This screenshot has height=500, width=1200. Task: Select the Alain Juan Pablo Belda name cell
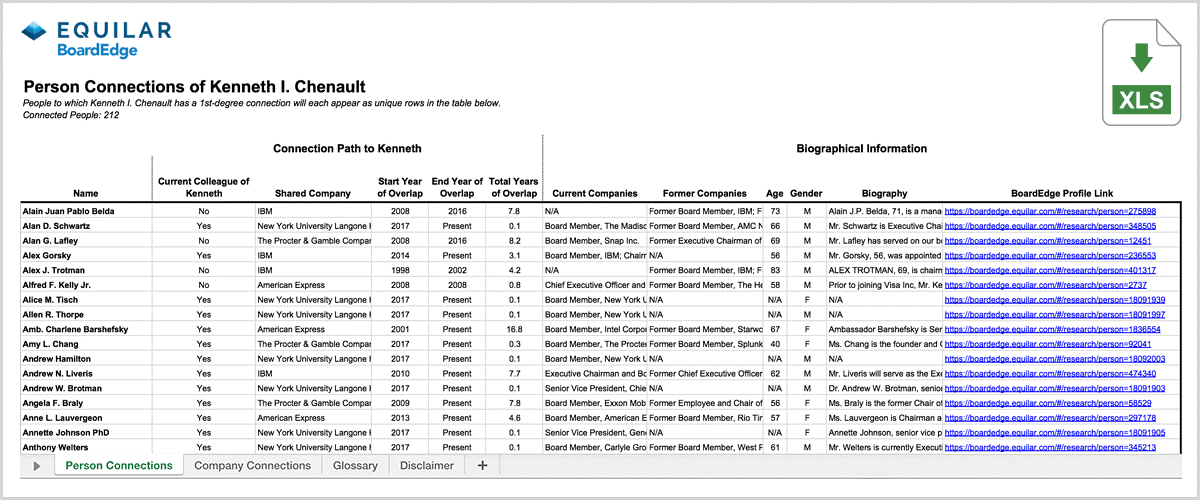point(86,212)
